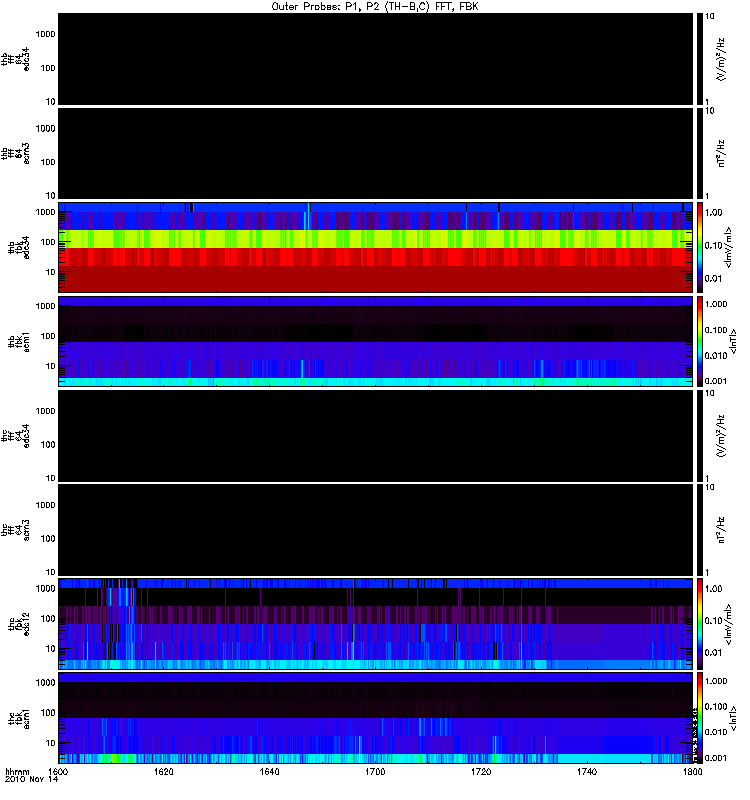Click the 'thc fff 64 edc34' y-axis label
Image resolution: width=750 pixels, height=800 pixels.
click(x=15, y=436)
